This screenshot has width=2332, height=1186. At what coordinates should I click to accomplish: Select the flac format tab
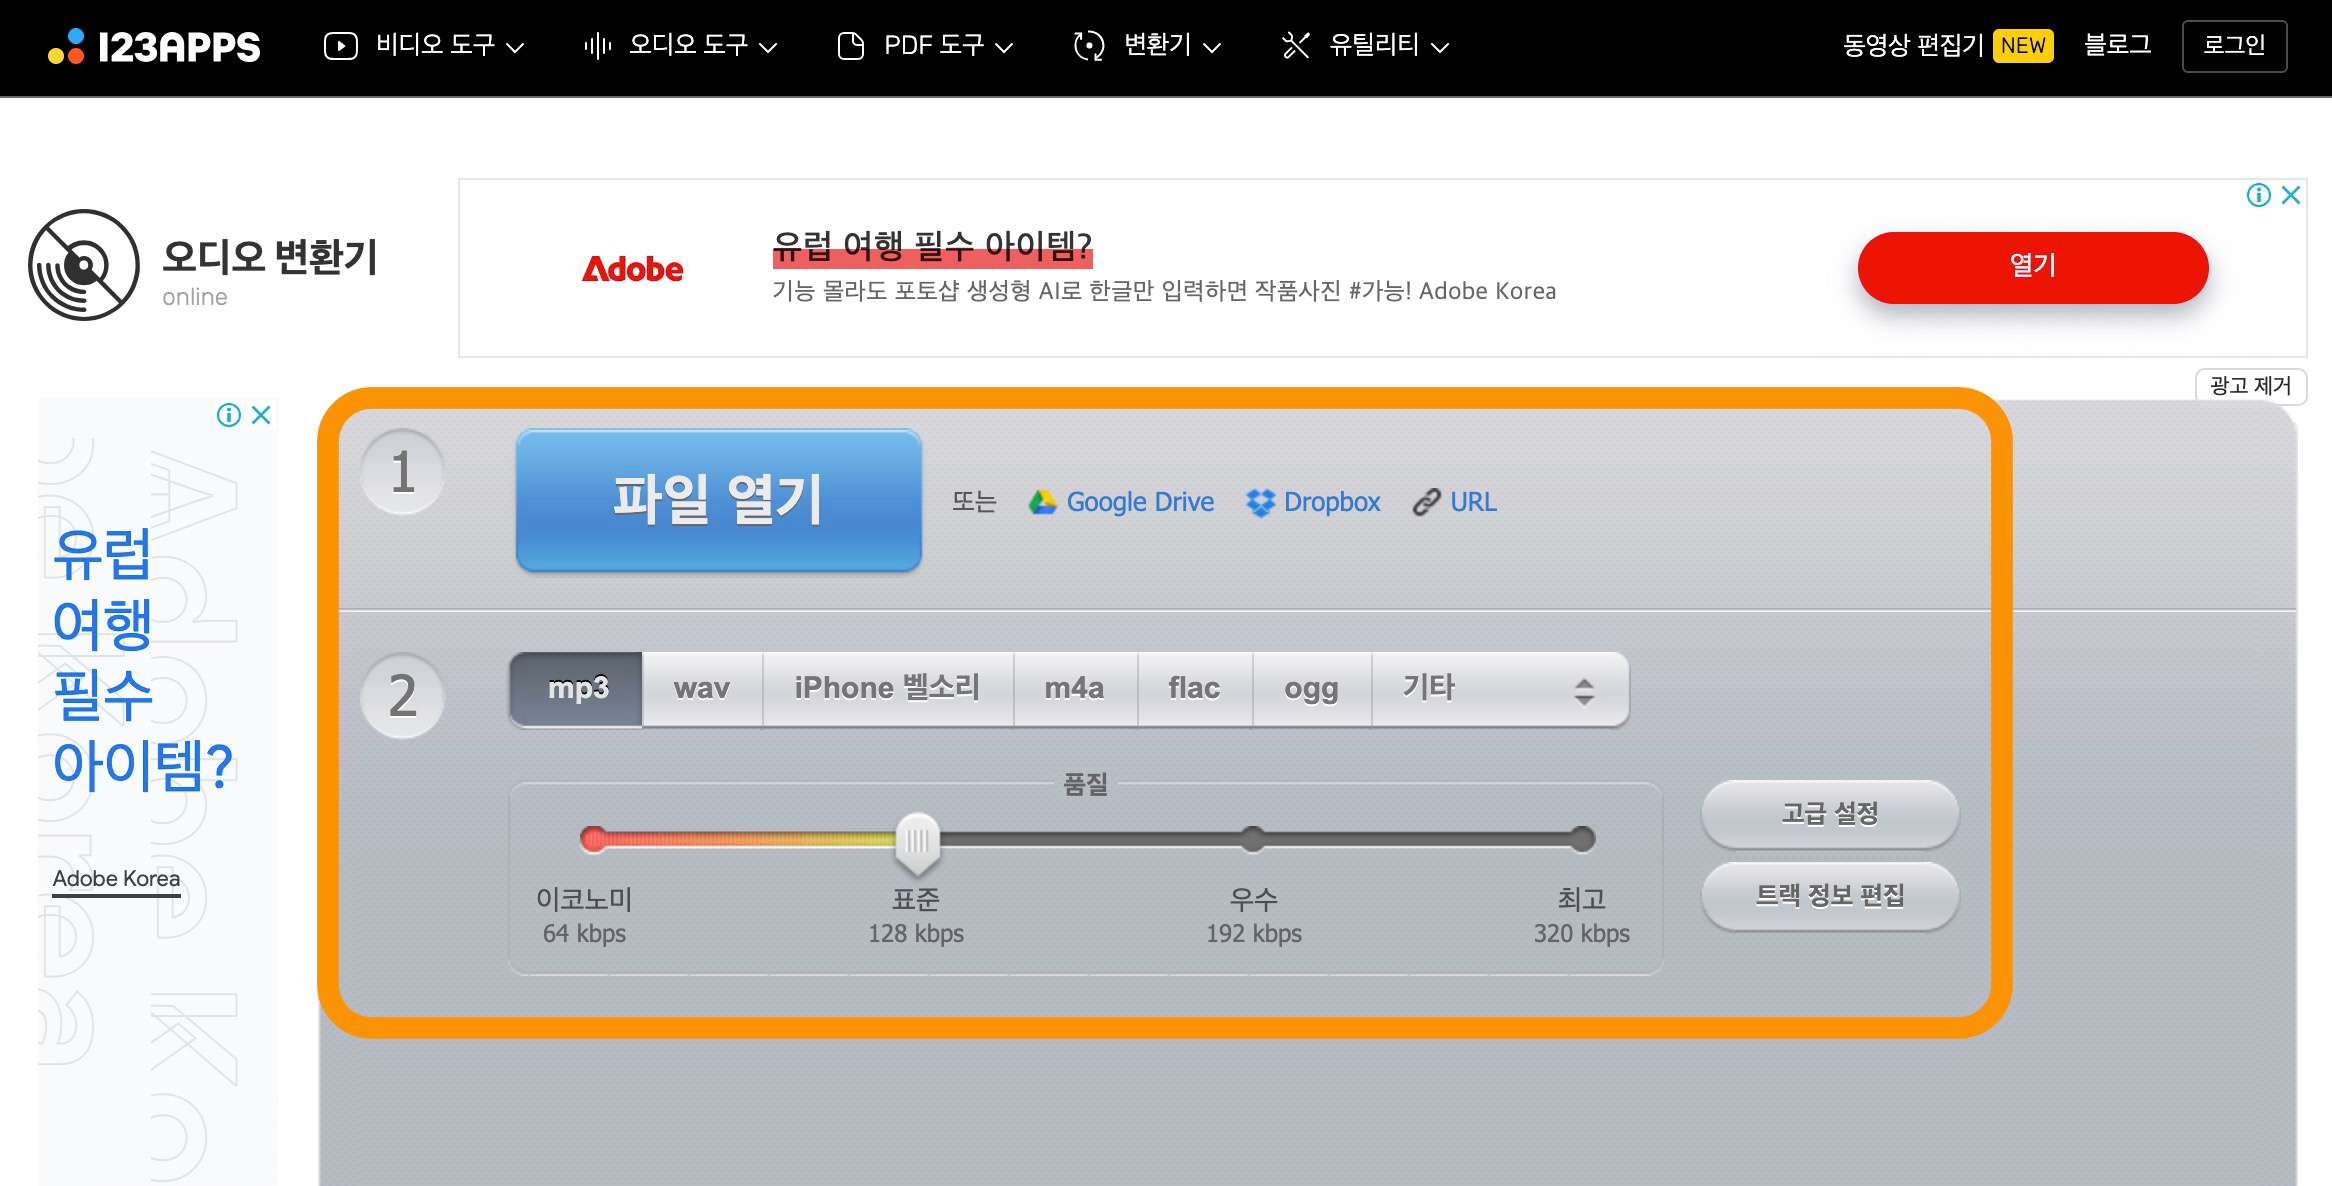pos(1195,689)
